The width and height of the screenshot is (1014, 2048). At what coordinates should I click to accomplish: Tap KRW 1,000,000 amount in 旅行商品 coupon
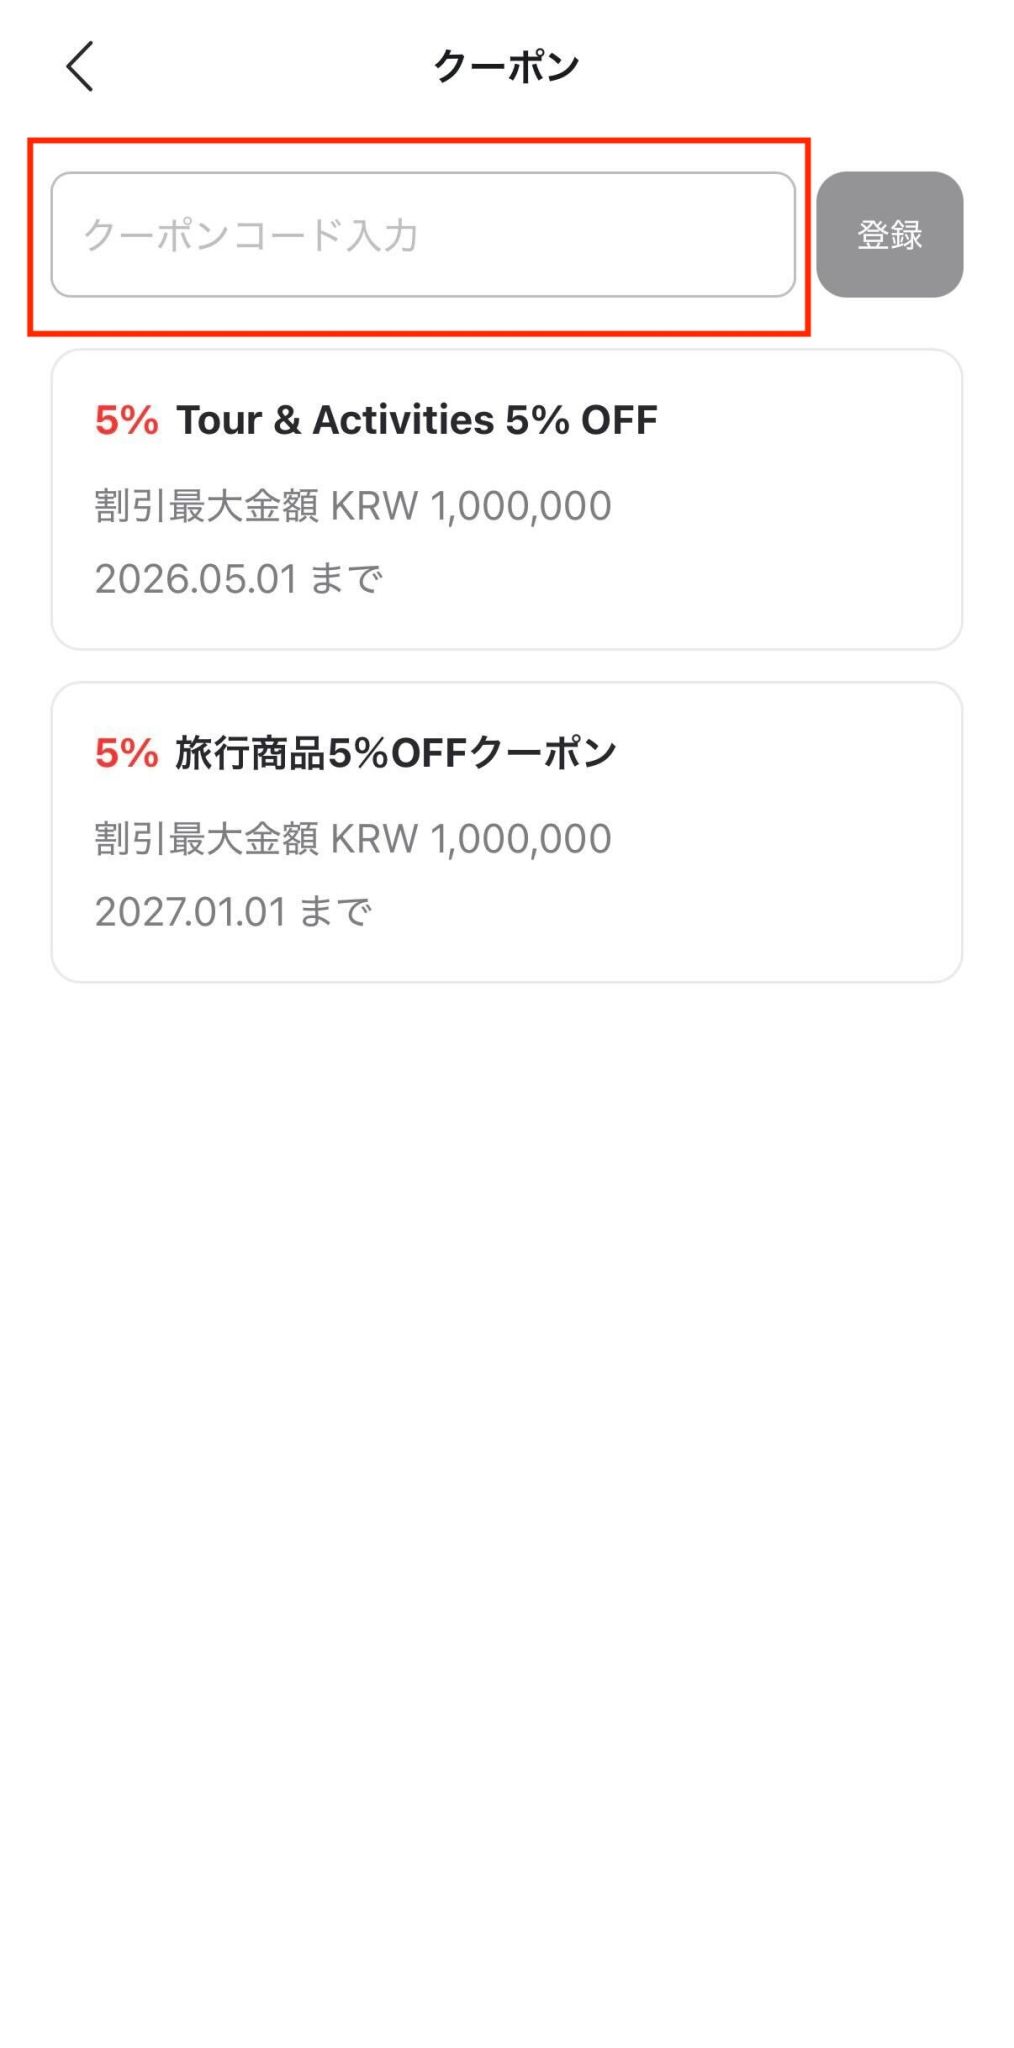470,839
